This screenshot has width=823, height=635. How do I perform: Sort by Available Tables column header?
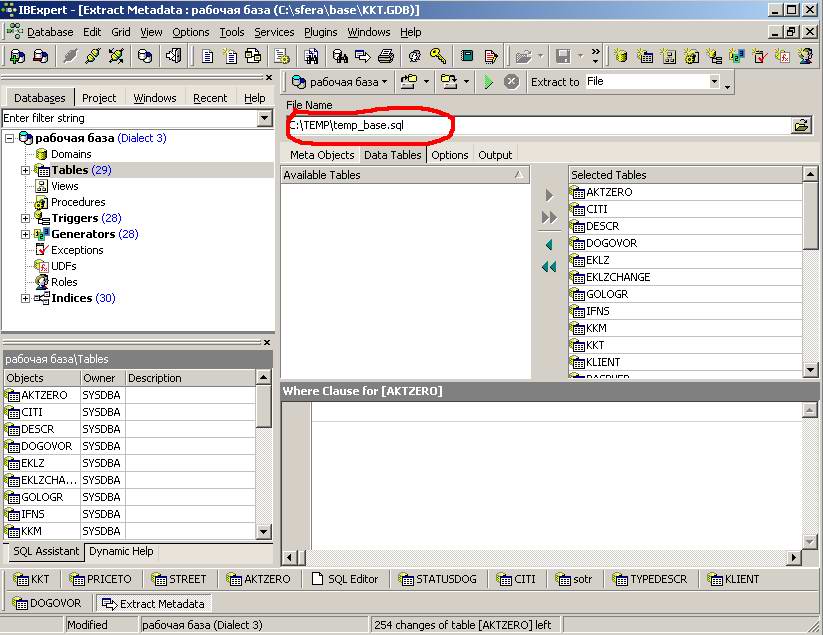(405, 175)
